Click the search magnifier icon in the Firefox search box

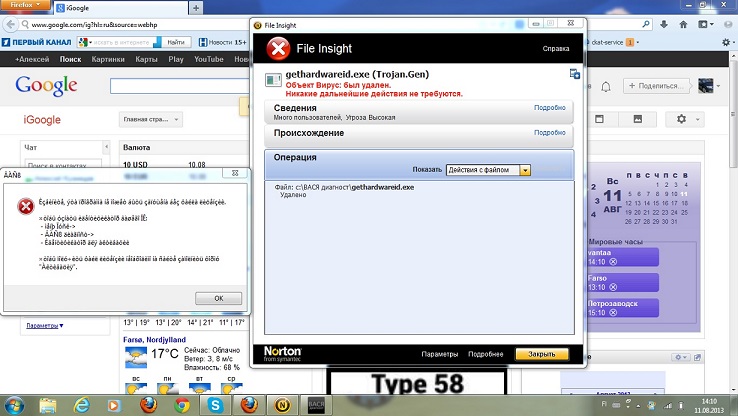pos(646,24)
